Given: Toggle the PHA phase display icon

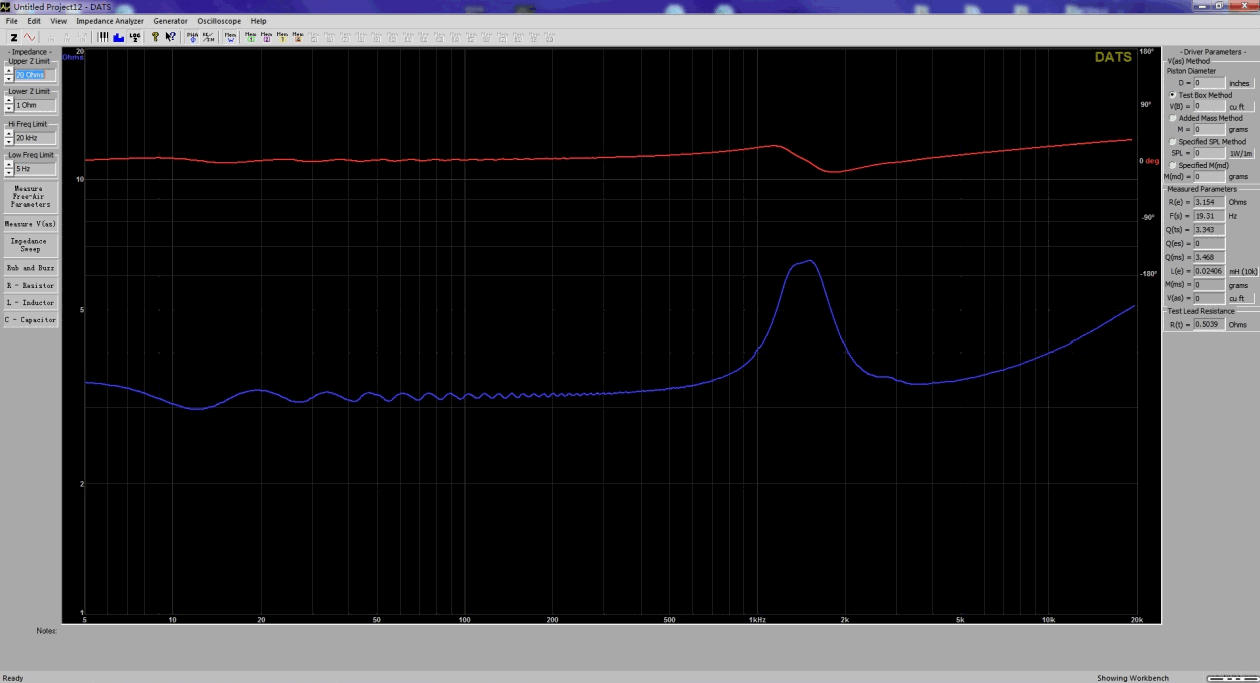Looking at the screenshot, I should (x=192, y=37).
